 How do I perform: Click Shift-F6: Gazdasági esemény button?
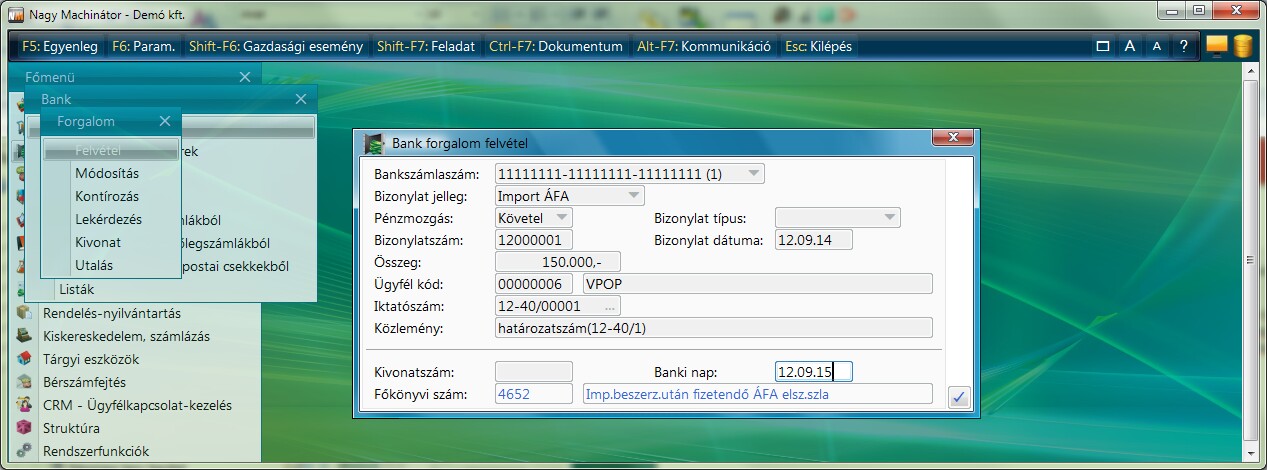(275, 46)
